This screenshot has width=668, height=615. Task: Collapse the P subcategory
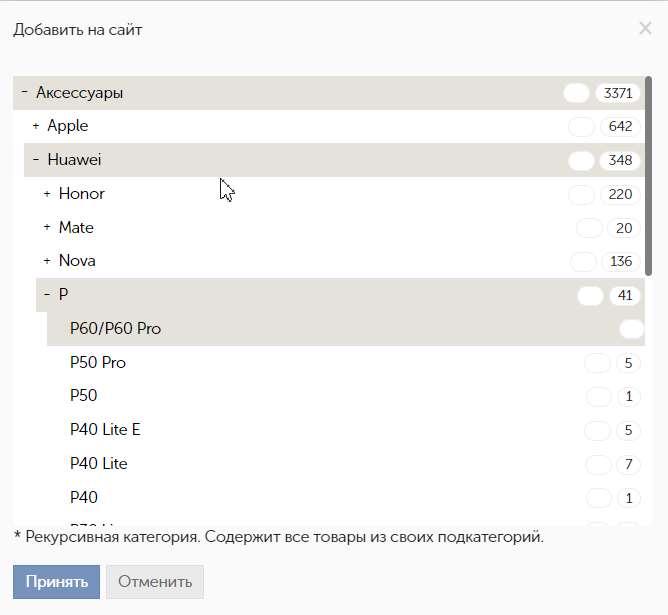47,295
